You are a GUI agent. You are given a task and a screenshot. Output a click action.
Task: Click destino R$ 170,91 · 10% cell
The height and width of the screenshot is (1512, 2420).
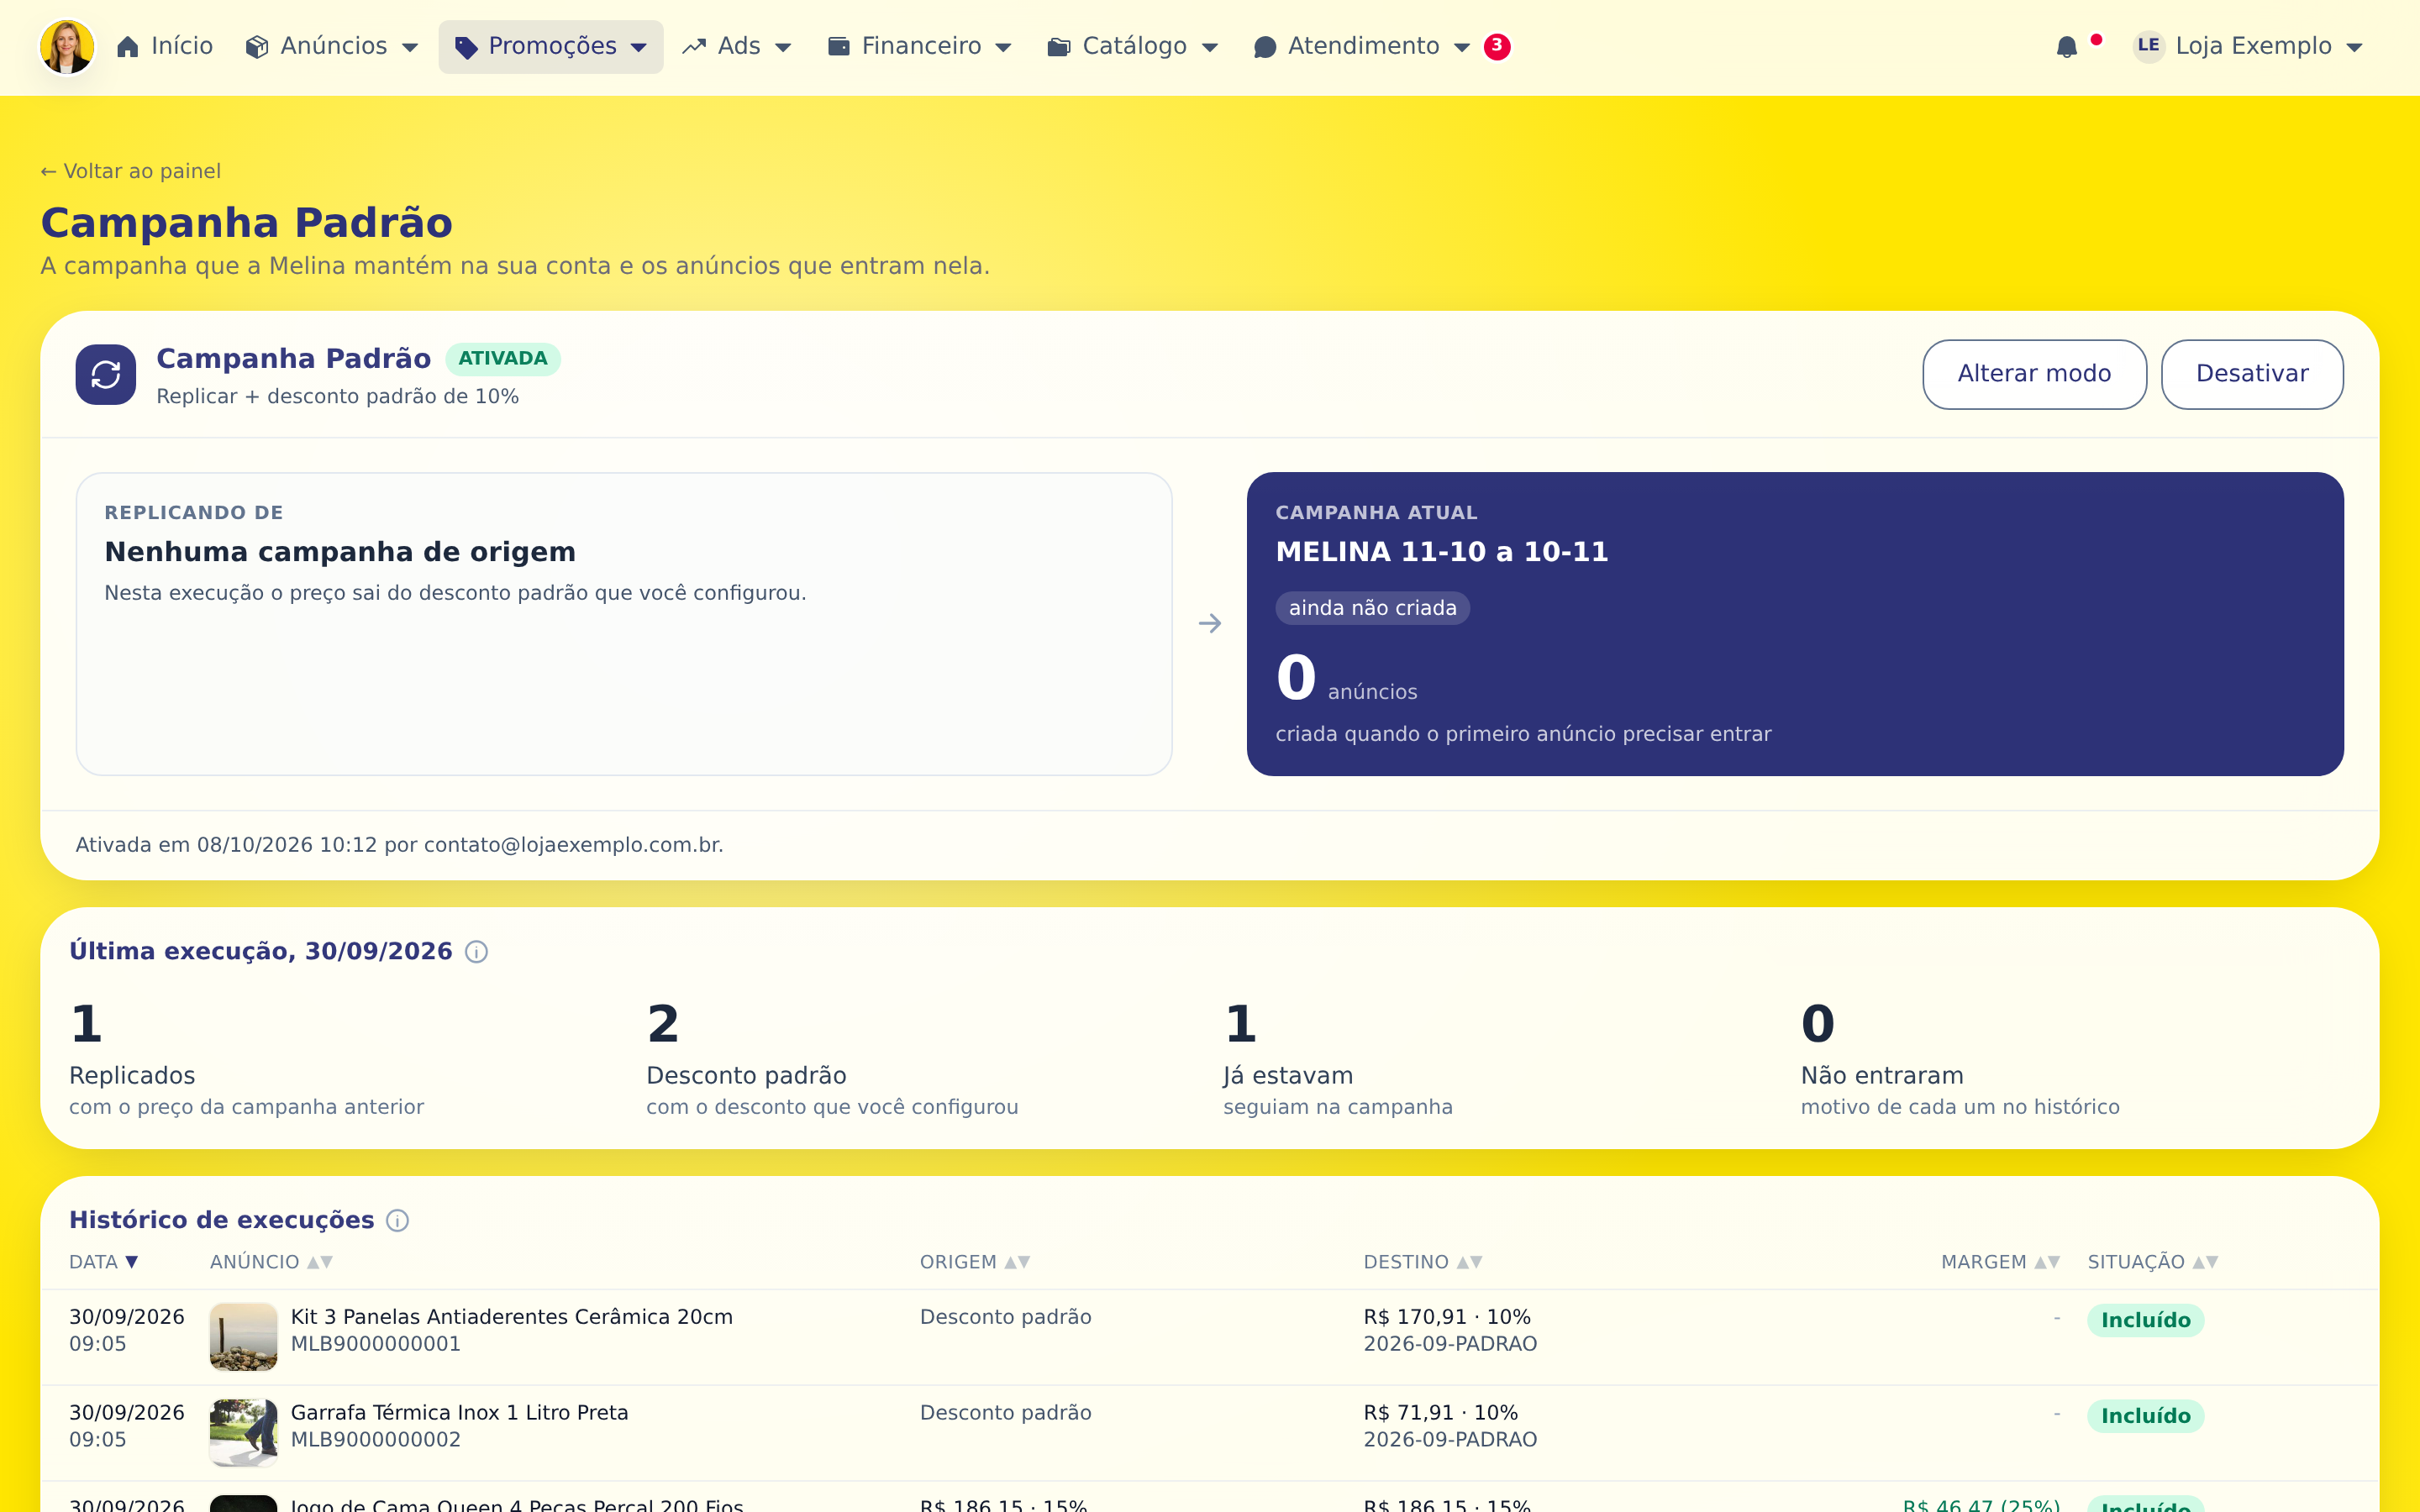click(1447, 1317)
